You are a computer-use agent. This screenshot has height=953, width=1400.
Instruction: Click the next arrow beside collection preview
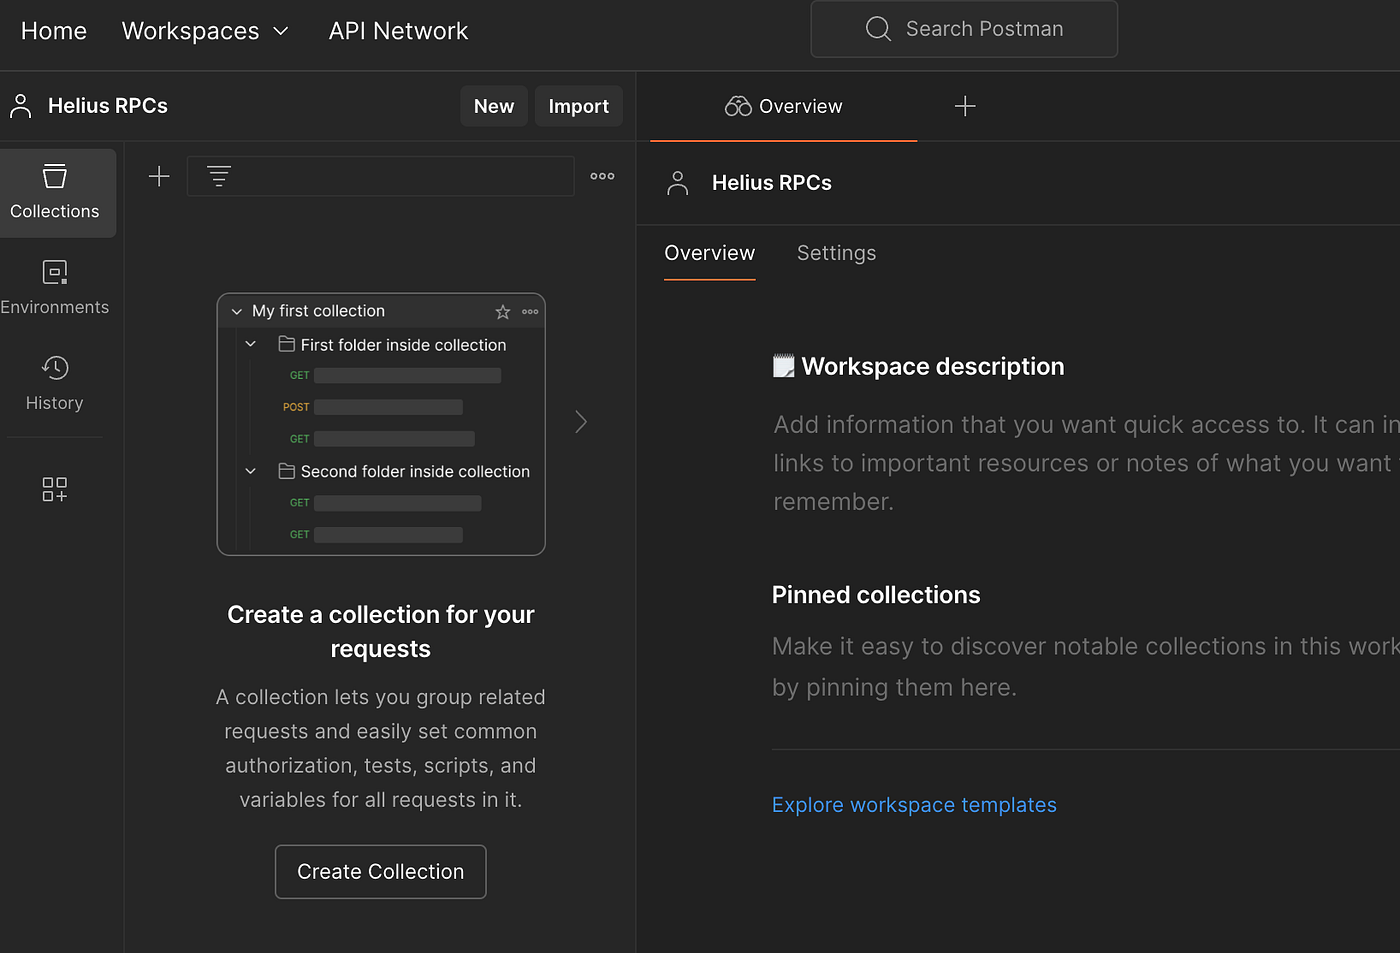581,422
